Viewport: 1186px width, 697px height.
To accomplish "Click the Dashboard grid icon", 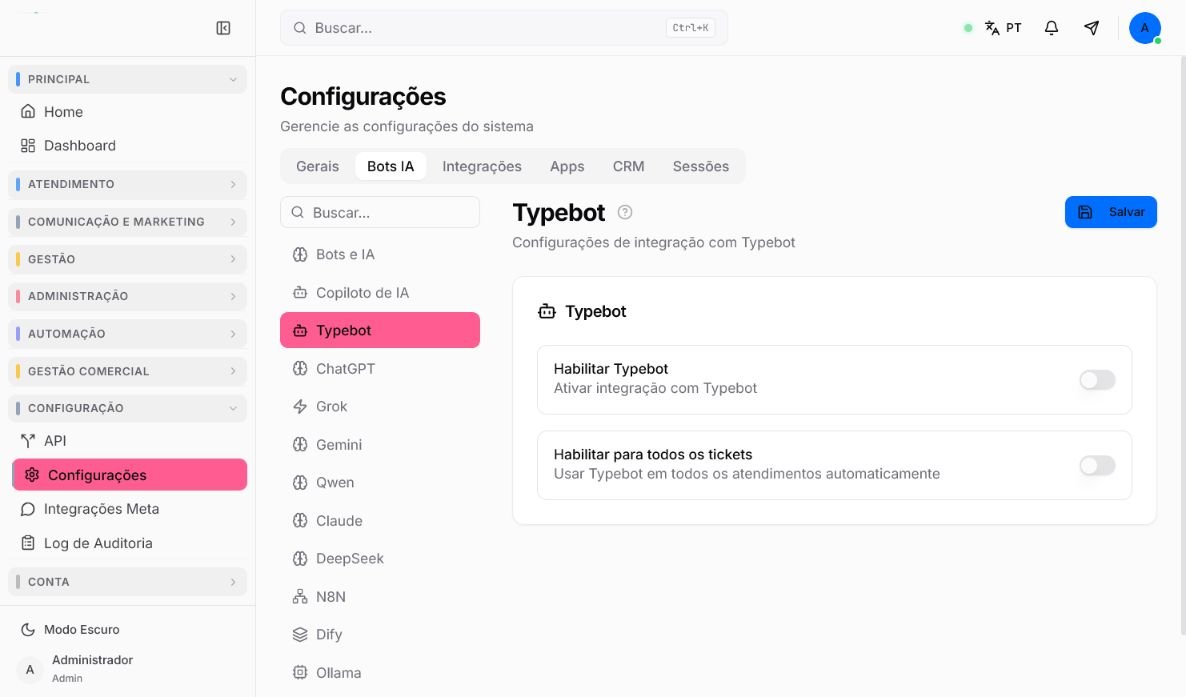I will pos(28,145).
